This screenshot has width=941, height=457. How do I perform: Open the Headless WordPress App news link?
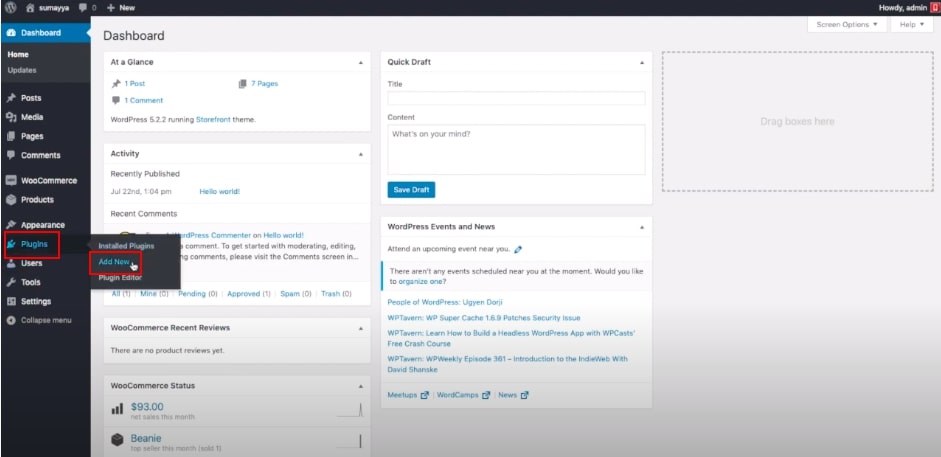pyautogui.click(x=511, y=338)
